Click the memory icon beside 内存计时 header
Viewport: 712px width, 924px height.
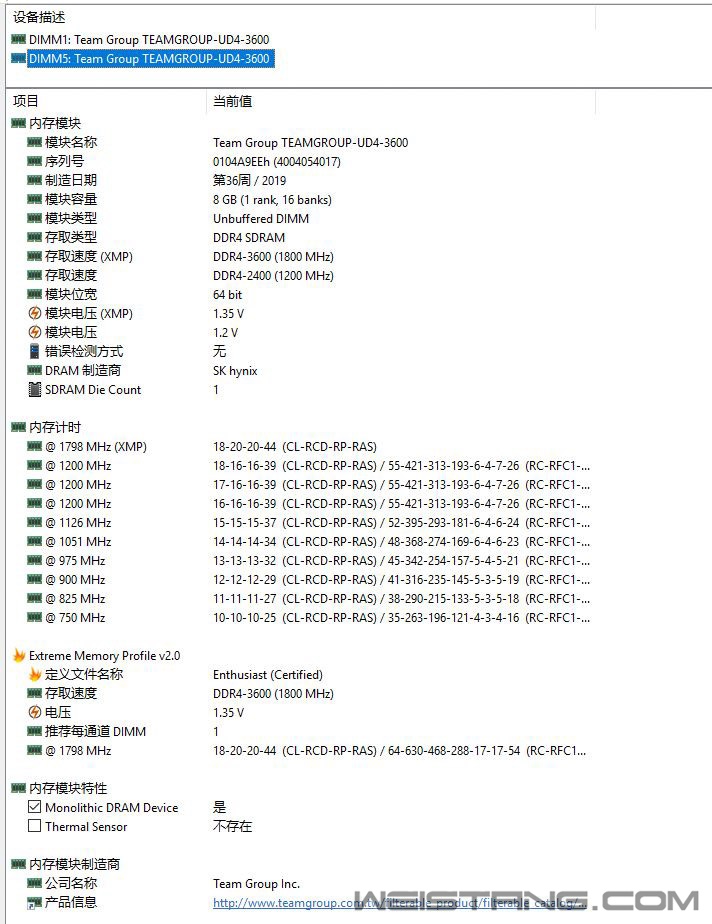point(18,428)
